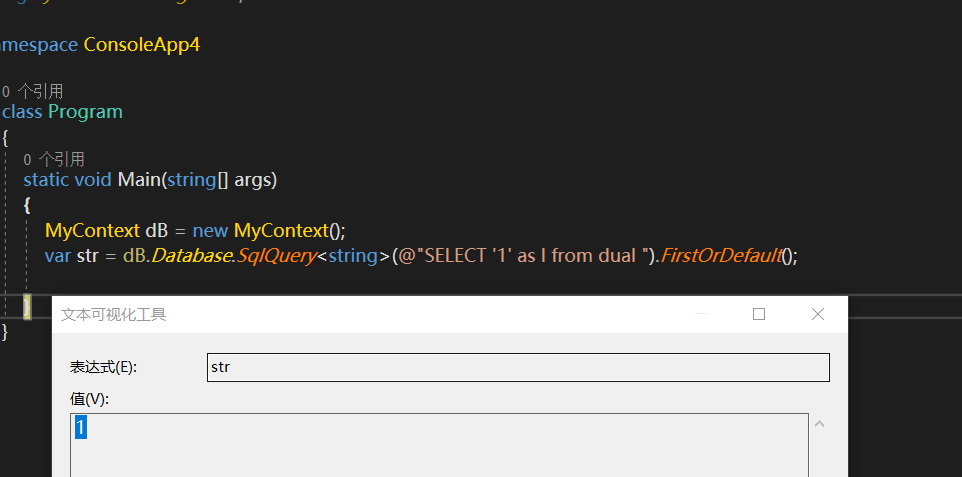This screenshot has height=477, width=962.
Task: Click the 0 个引用 link above Main method
Action: [54, 160]
